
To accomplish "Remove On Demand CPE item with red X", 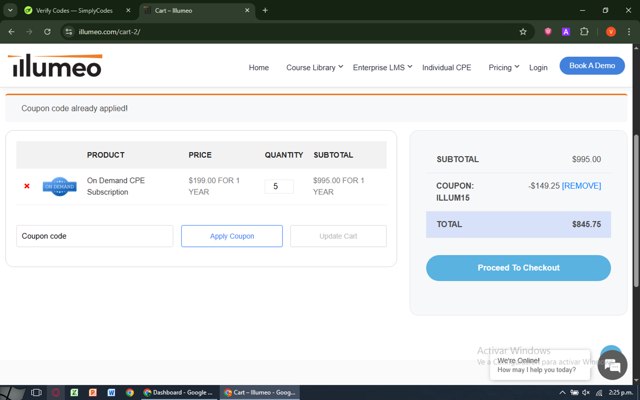I will (27, 186).
